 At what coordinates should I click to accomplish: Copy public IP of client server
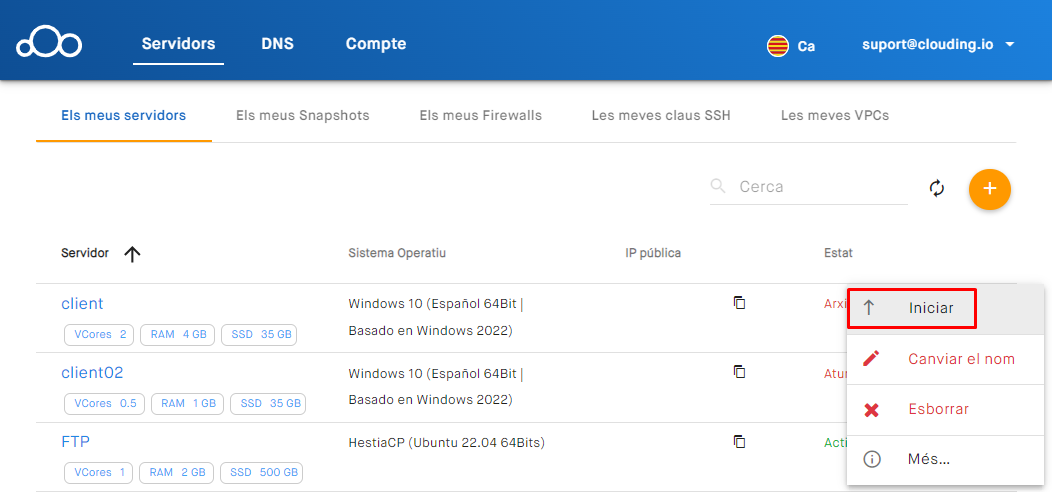click(739, 303)
